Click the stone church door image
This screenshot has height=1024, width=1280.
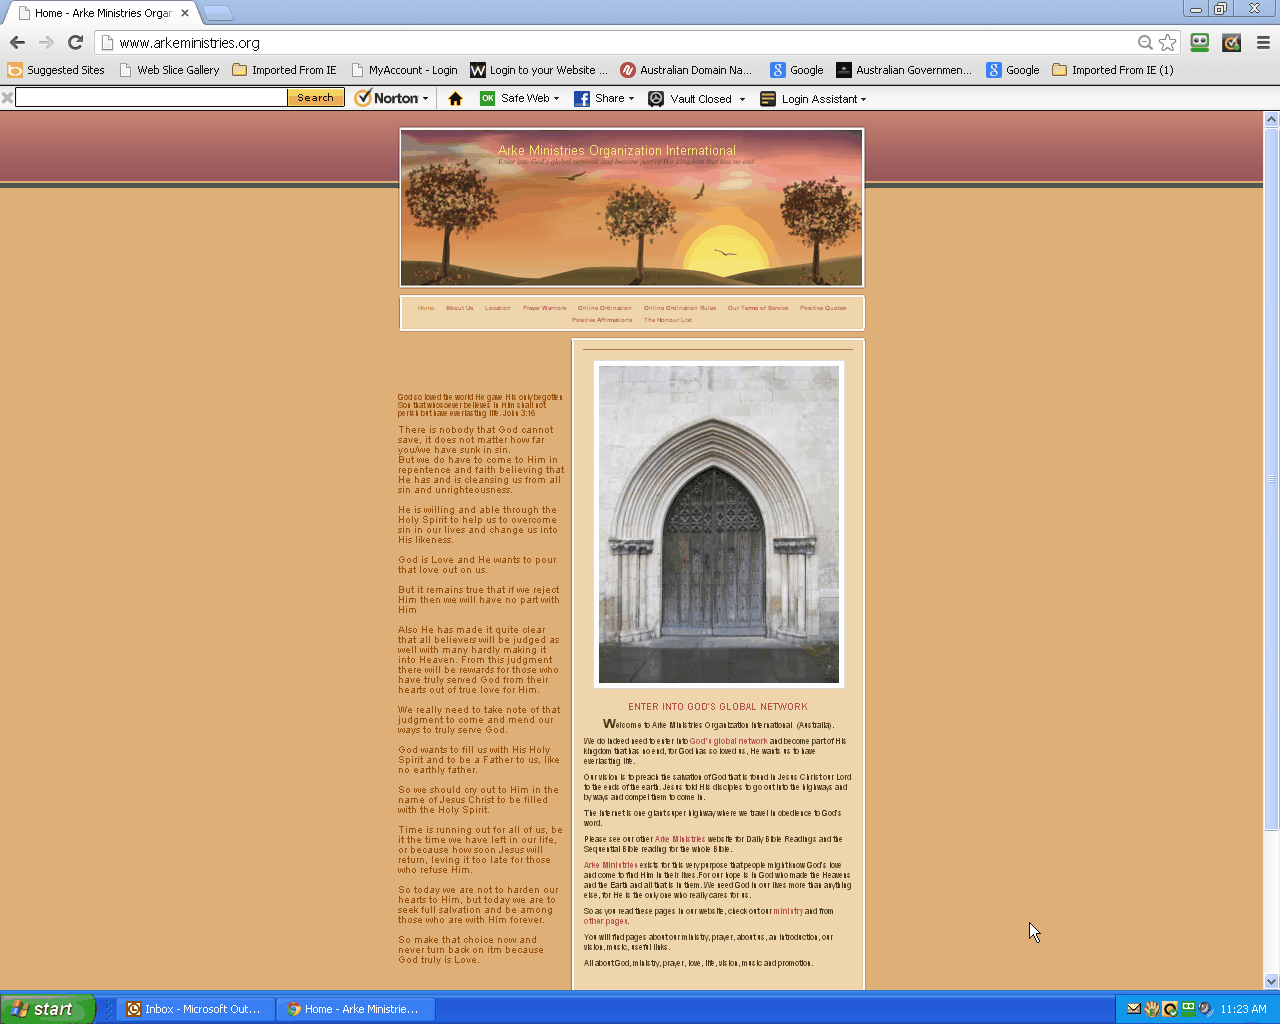click(x=719, y=524)
